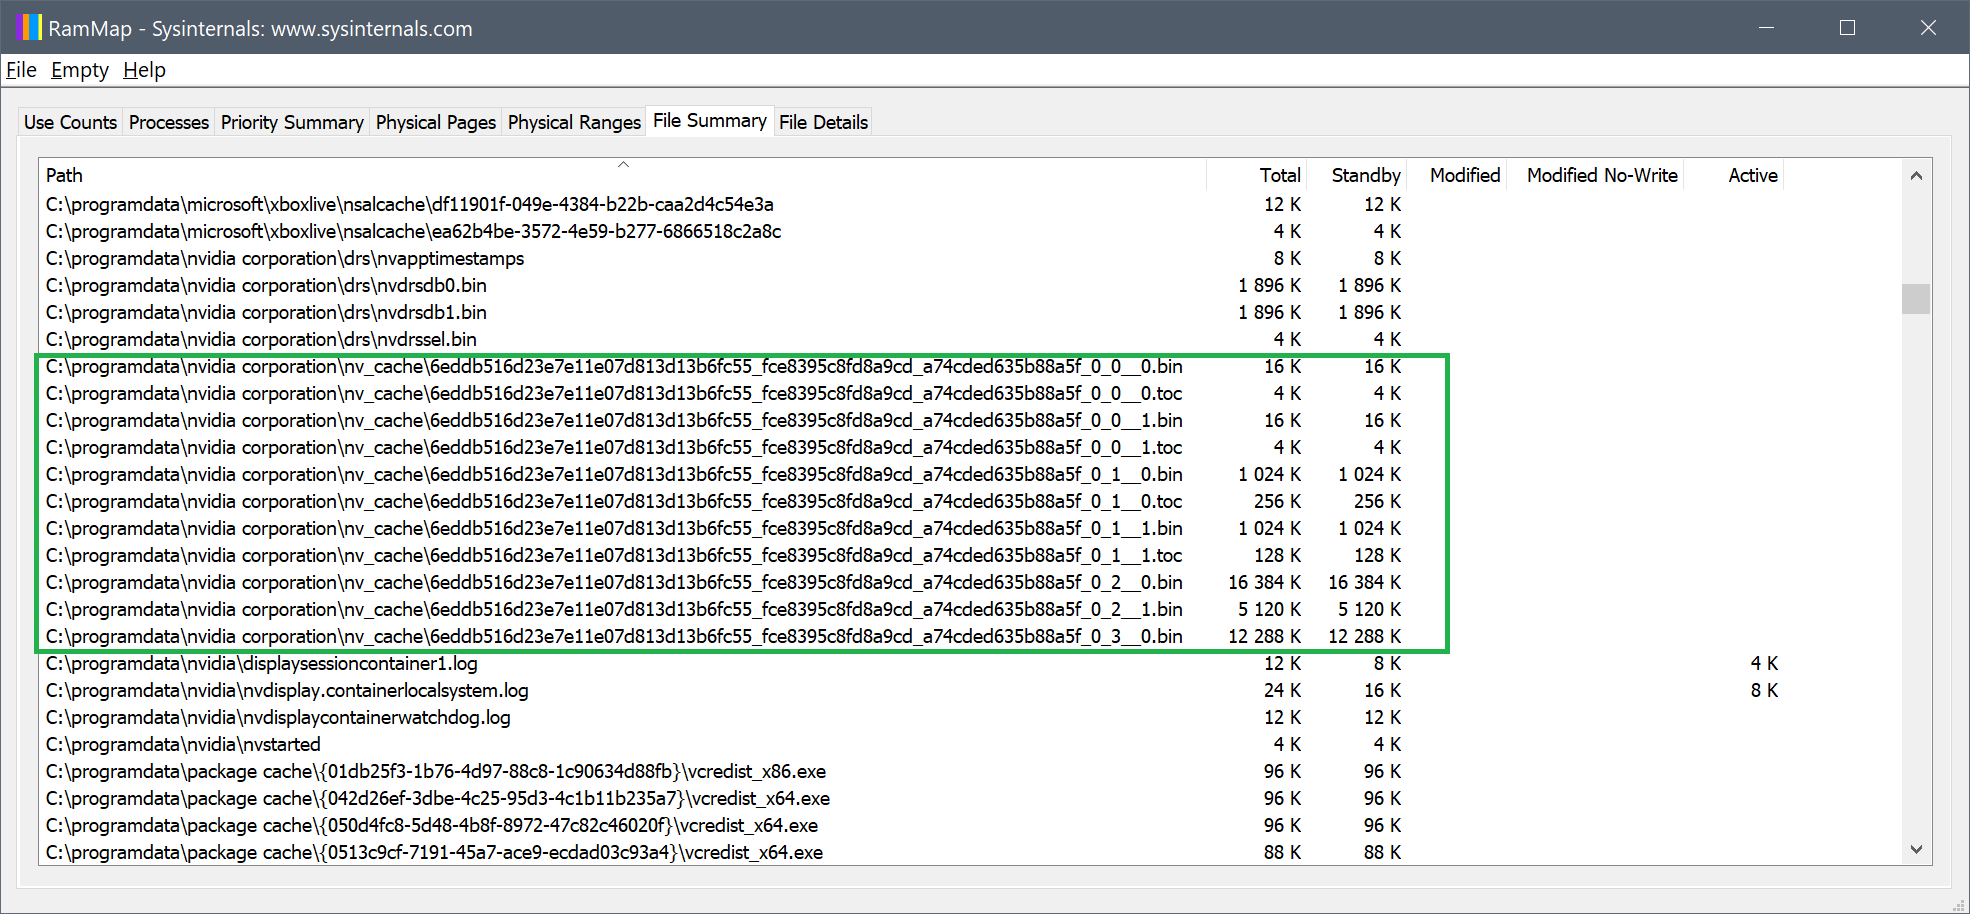Select the displaysessioncontainer1.log row
The height and width of the screenshot is (914, 1970).
911,663
